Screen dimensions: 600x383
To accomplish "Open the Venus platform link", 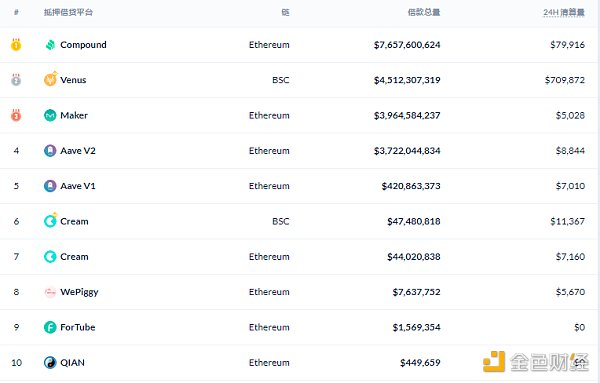I will coord(73,80).
